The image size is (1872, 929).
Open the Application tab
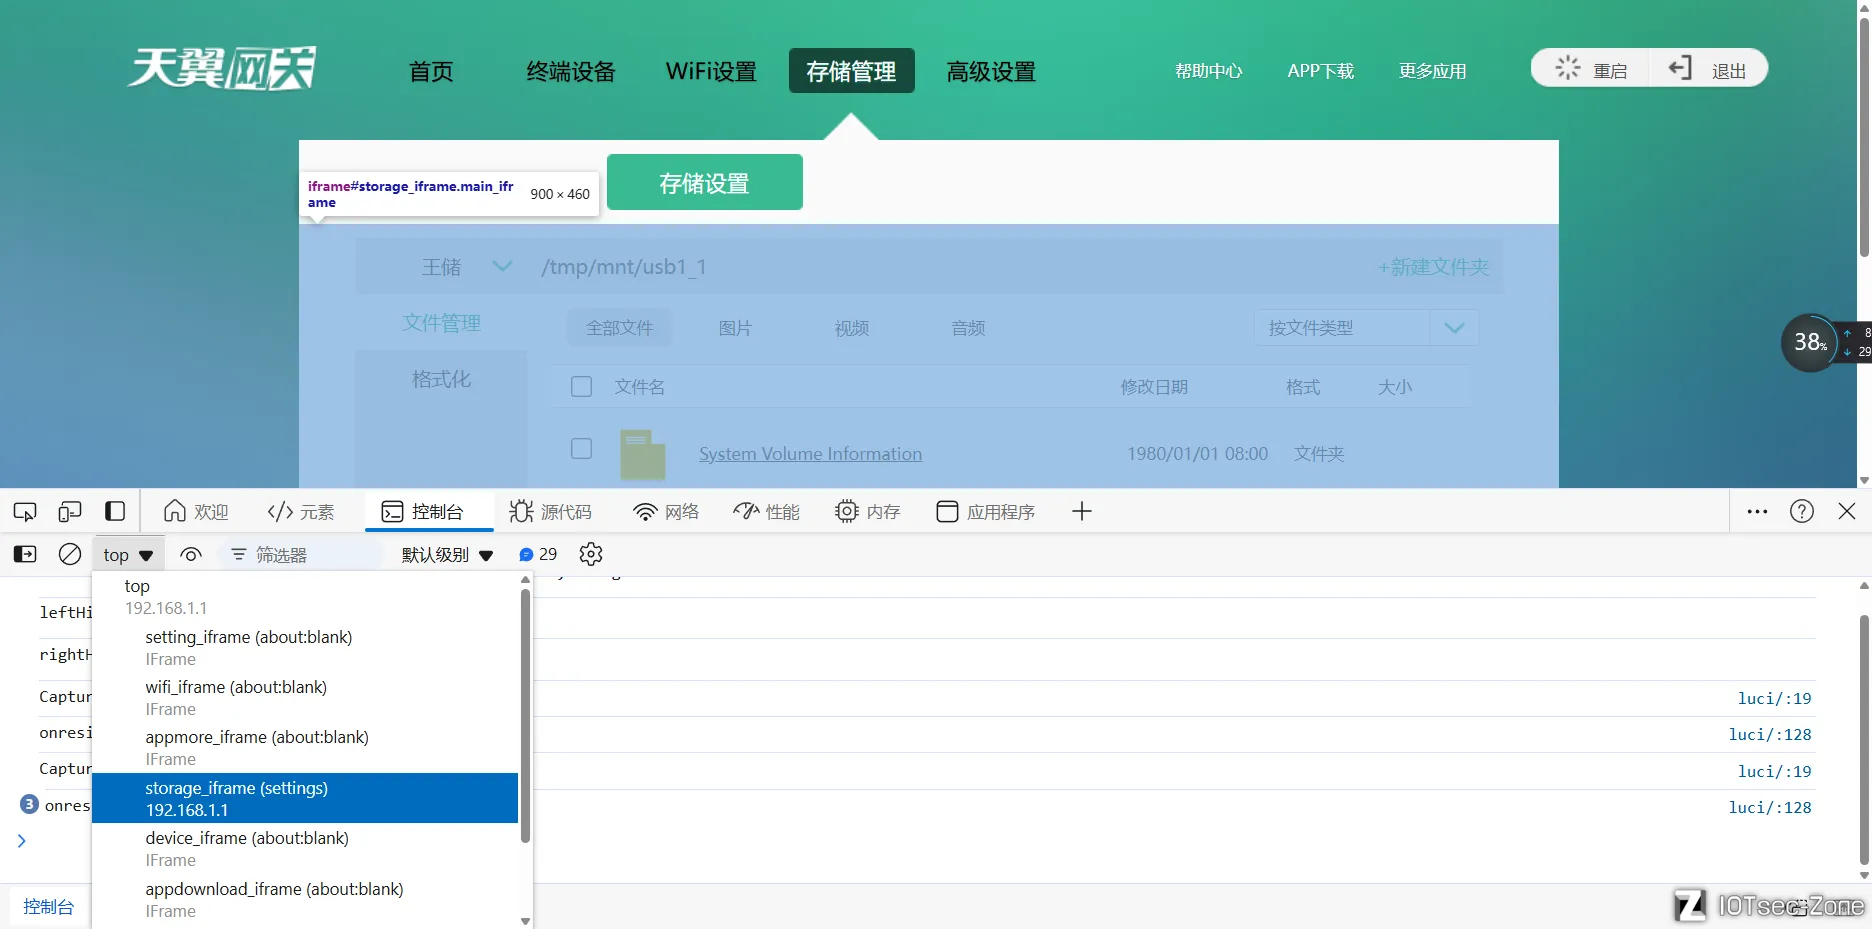coord(986,512)
